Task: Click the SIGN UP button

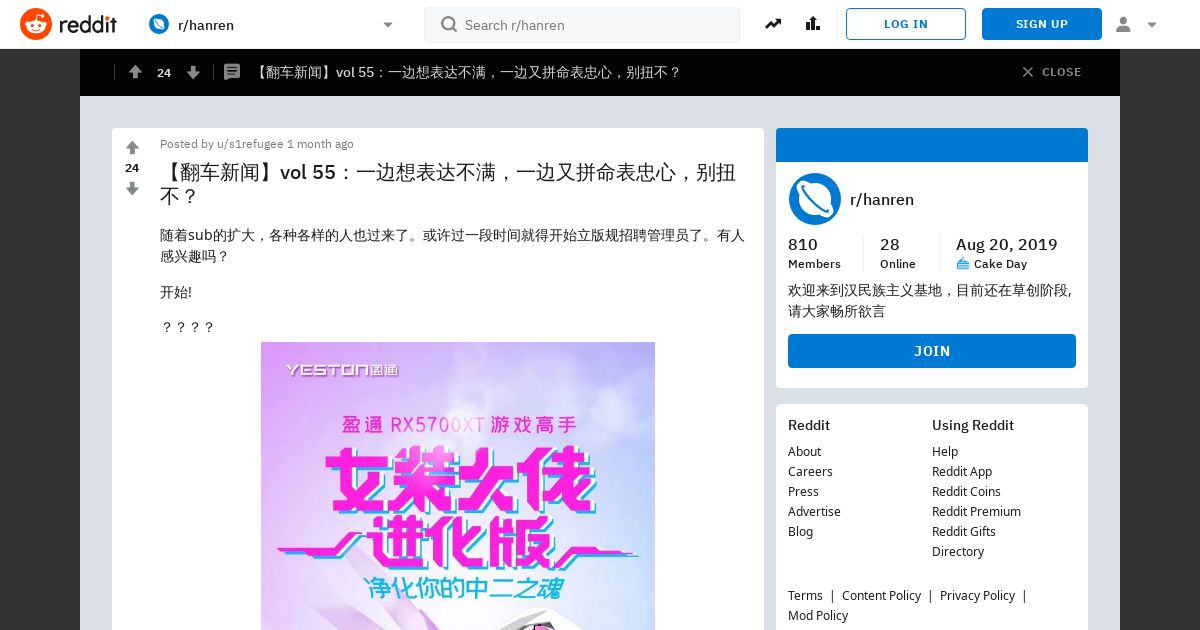Action: pos(1042,24)
